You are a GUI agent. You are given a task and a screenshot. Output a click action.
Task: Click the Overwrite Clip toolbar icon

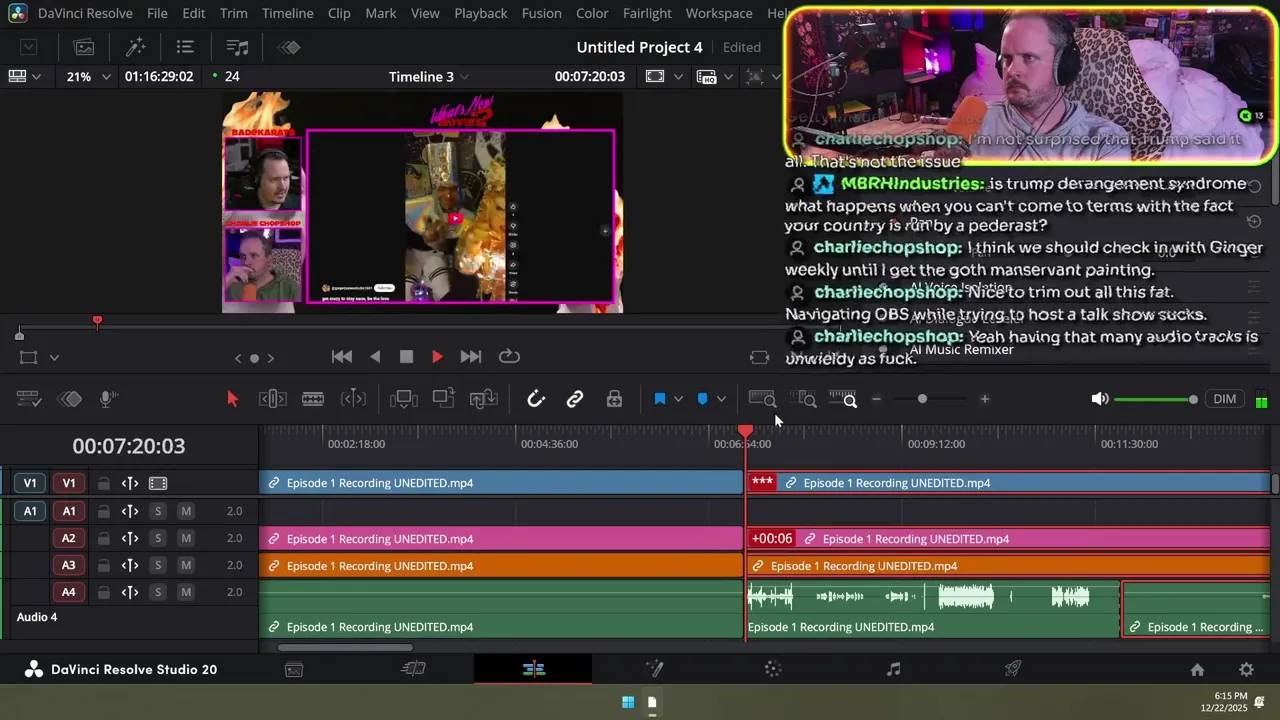pyautogui.click(x=444, y=399)
